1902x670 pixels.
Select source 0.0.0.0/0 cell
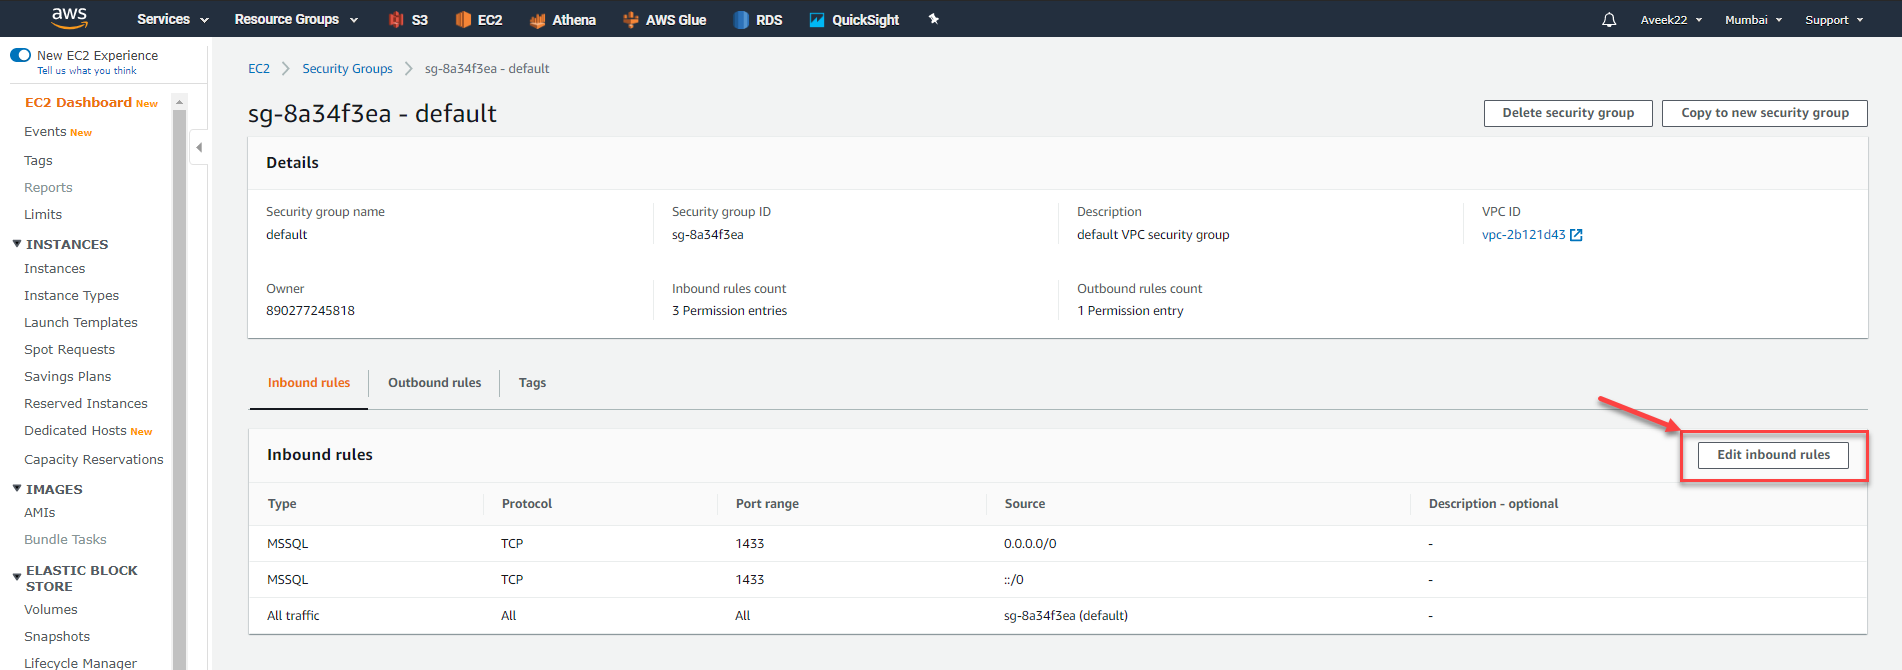click(1030, 544)
